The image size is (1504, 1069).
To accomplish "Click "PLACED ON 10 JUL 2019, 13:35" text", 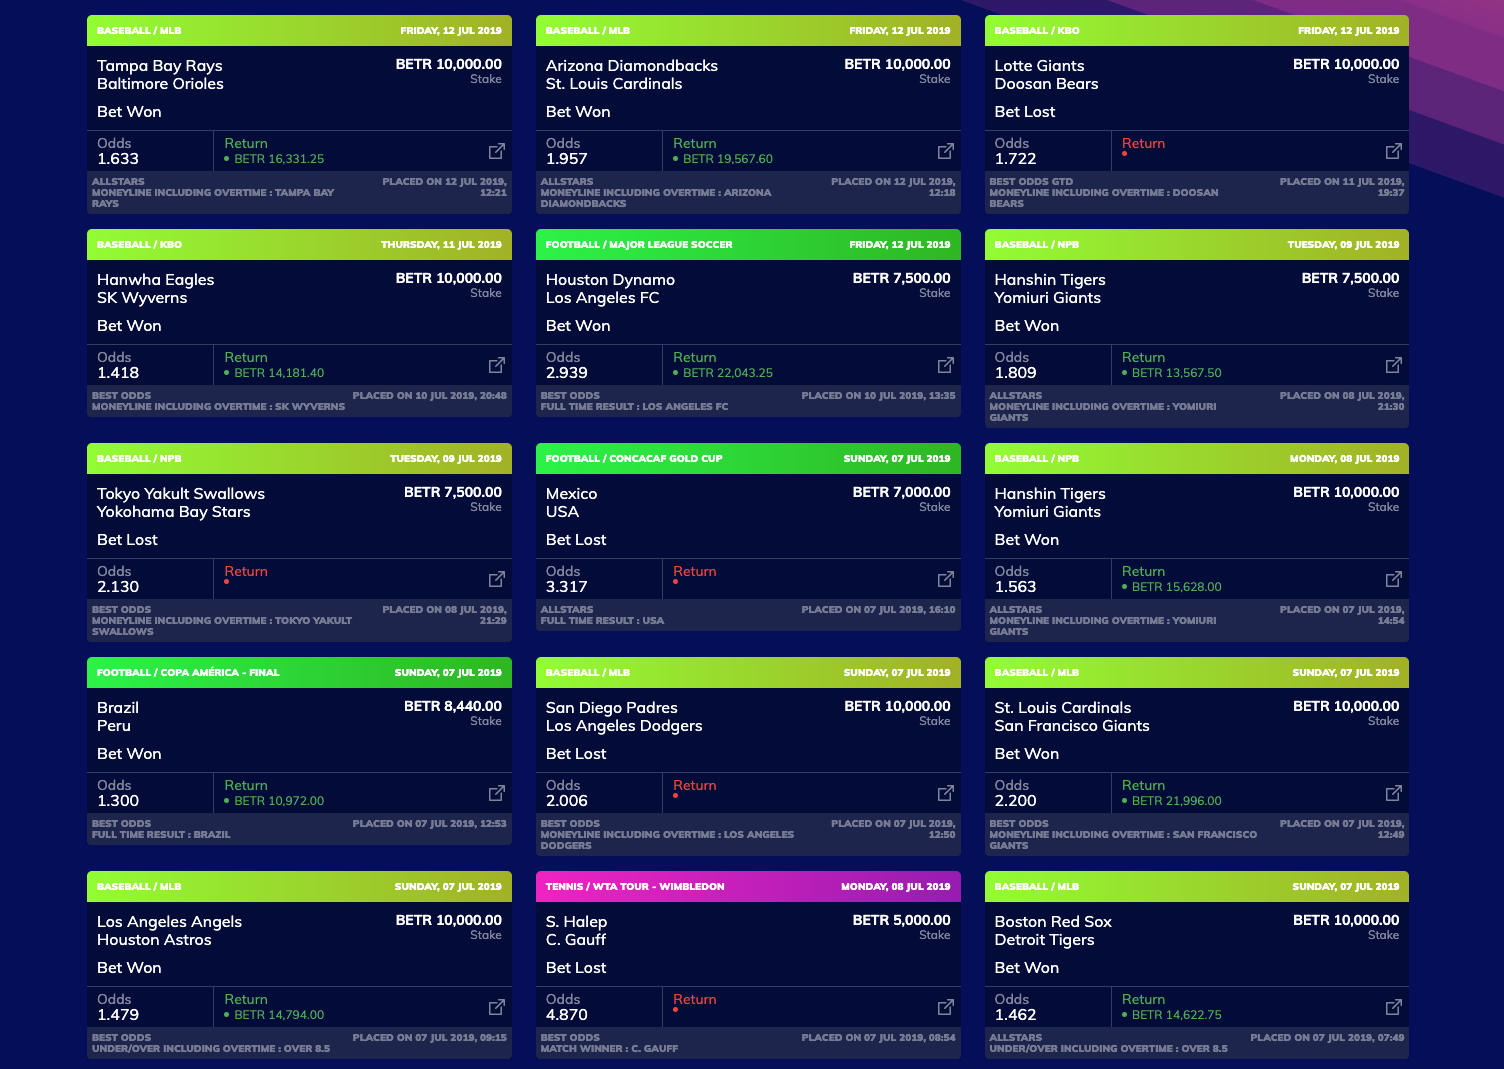I will pos(878,396).
